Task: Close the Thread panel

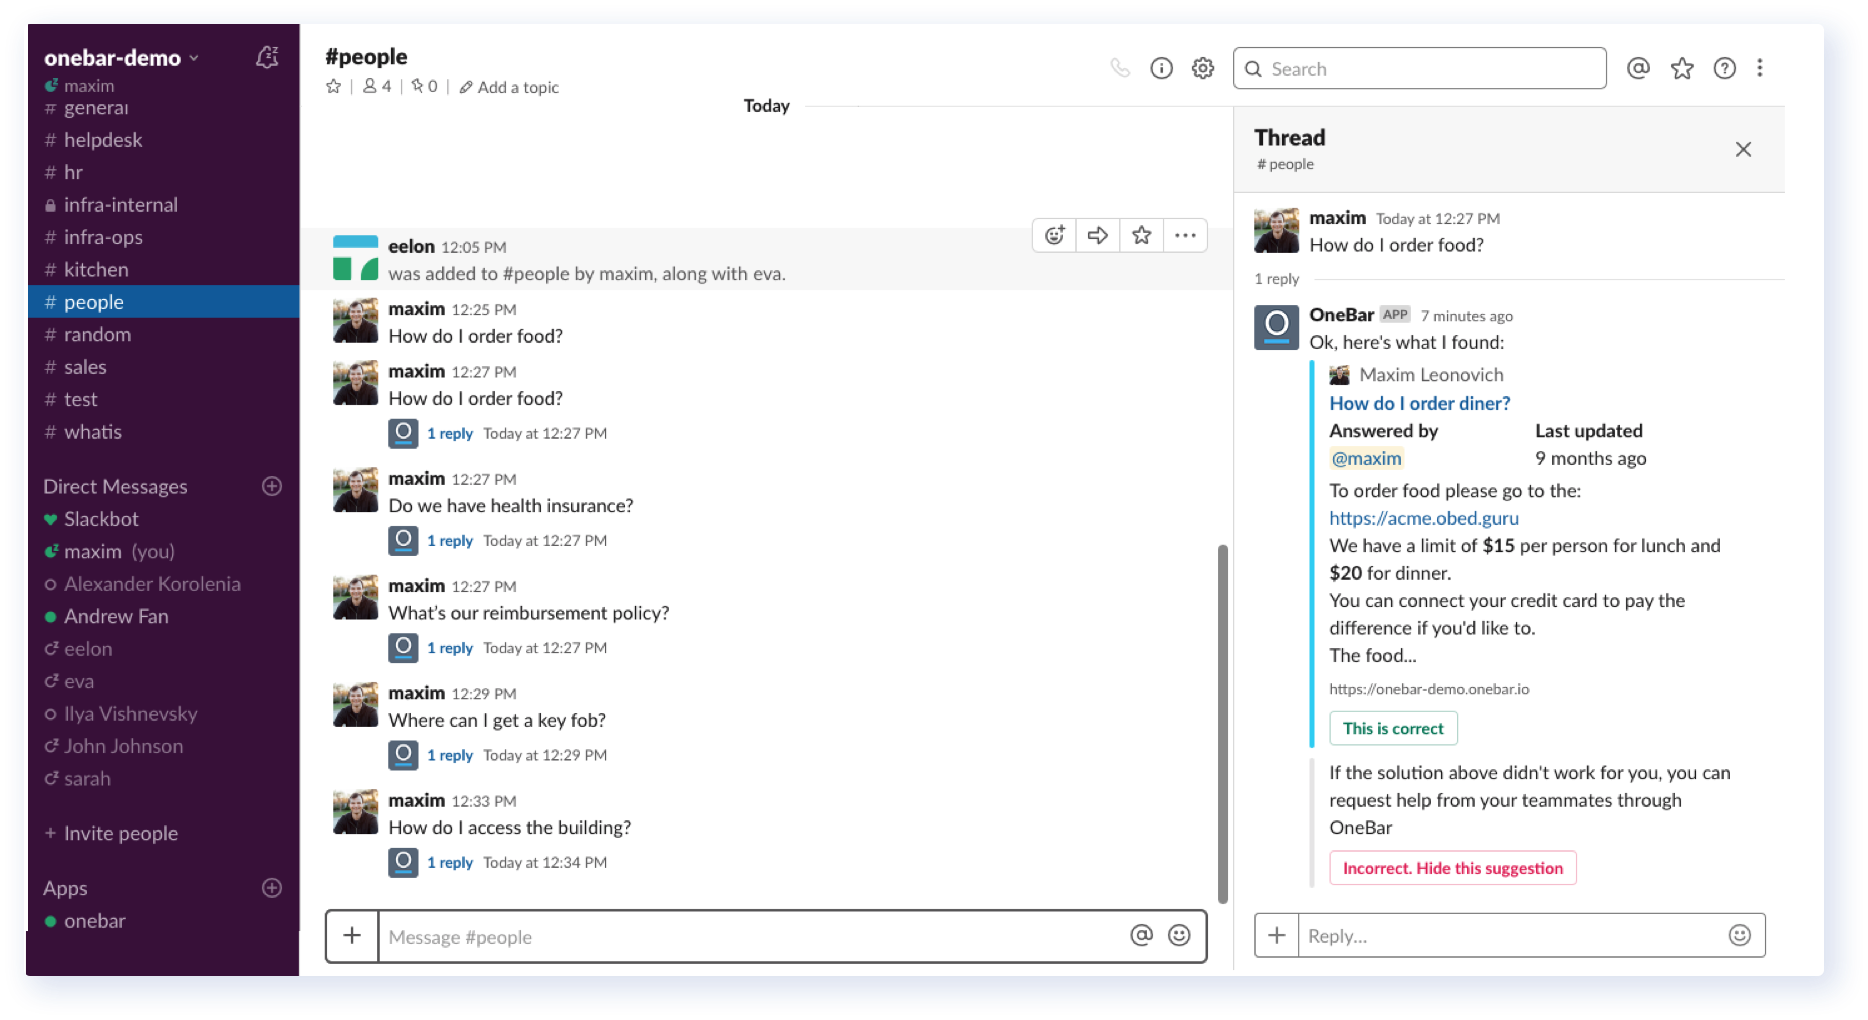Action: pyautogui.click(x=1743, y=149)
